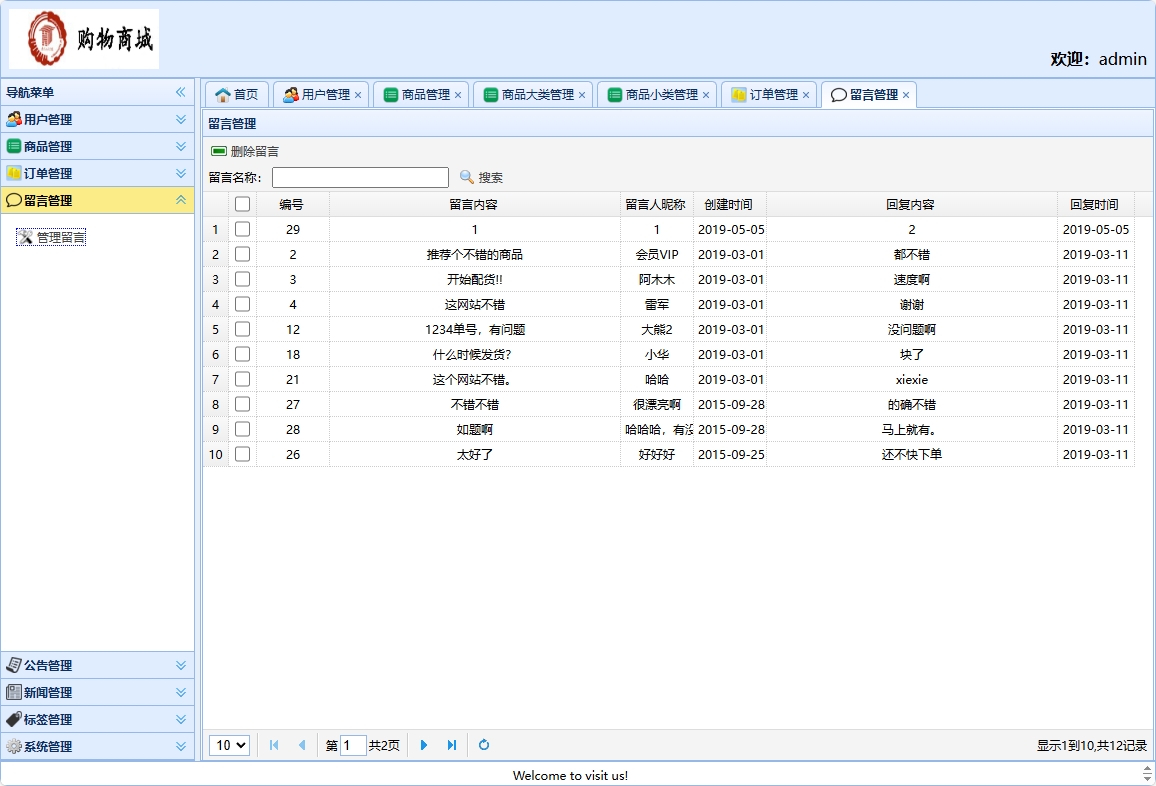
Task: Click the refresh icon in pagination bar
Action: [483, 745]
